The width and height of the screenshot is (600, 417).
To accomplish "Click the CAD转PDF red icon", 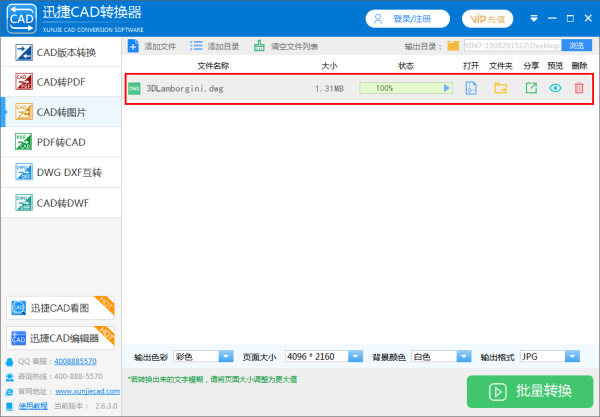I will click(x=24, y=81).
